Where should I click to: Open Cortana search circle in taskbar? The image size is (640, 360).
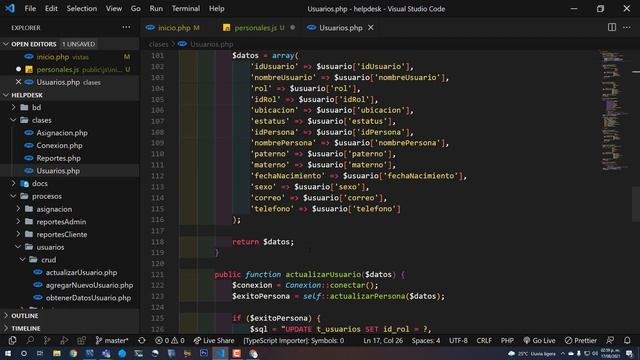24,353
